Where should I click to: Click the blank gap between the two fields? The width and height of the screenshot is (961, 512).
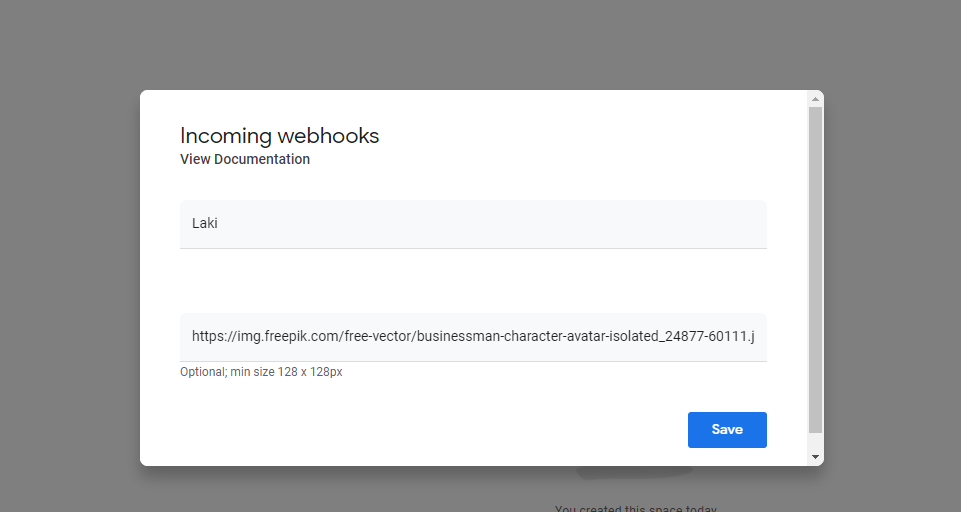click(x=473, y=281)
